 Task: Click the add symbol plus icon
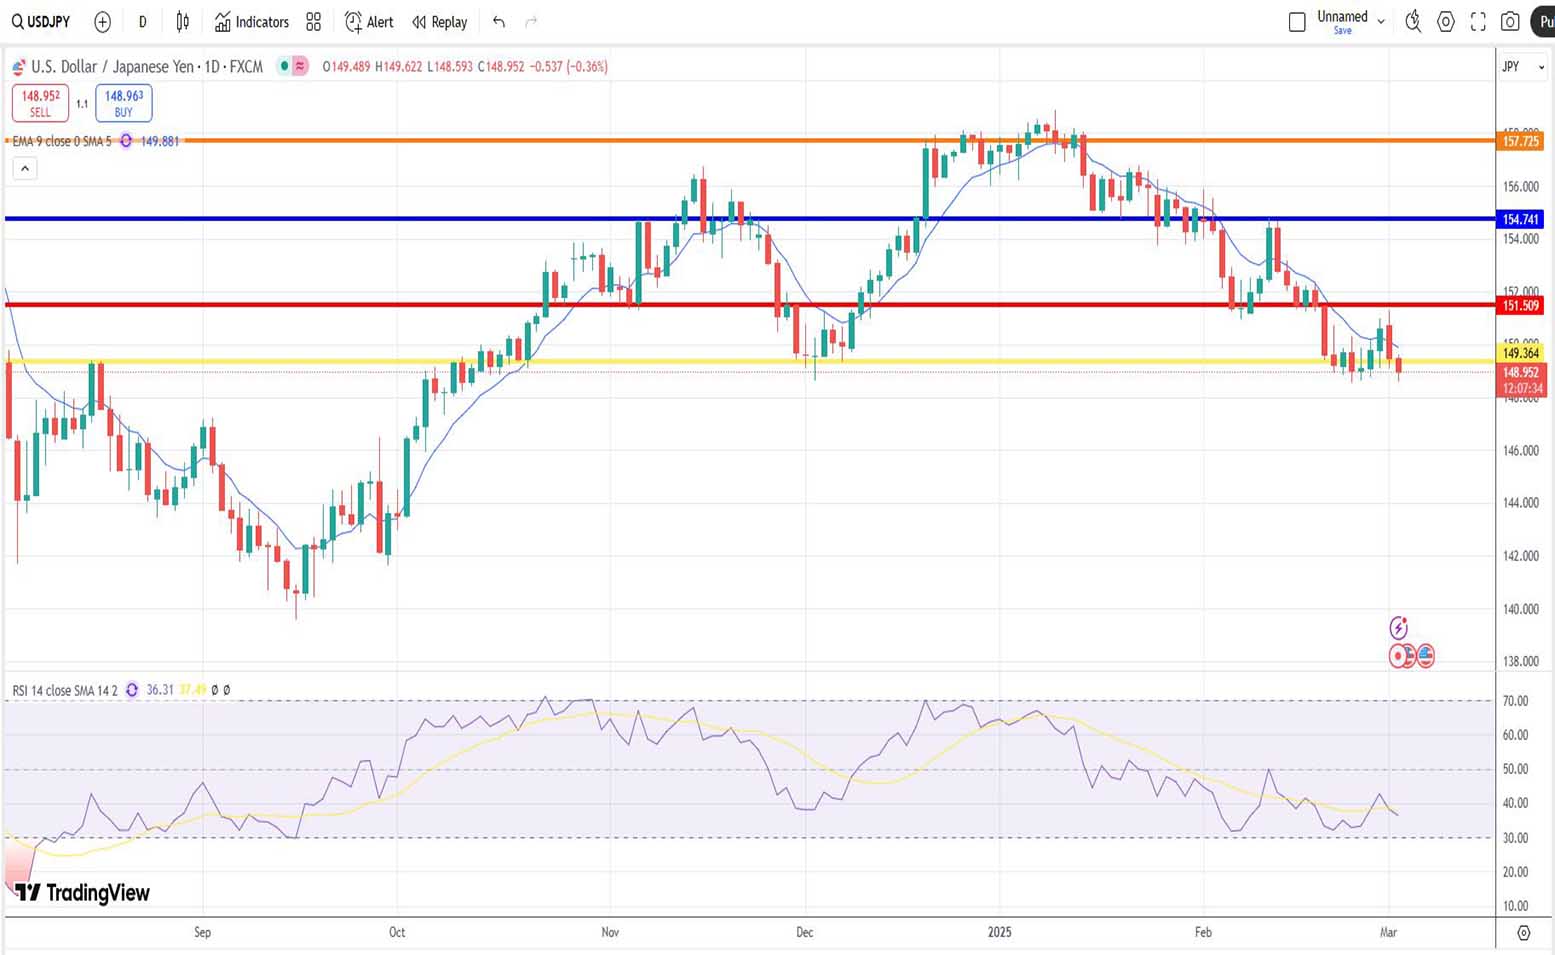pos(102,21)
